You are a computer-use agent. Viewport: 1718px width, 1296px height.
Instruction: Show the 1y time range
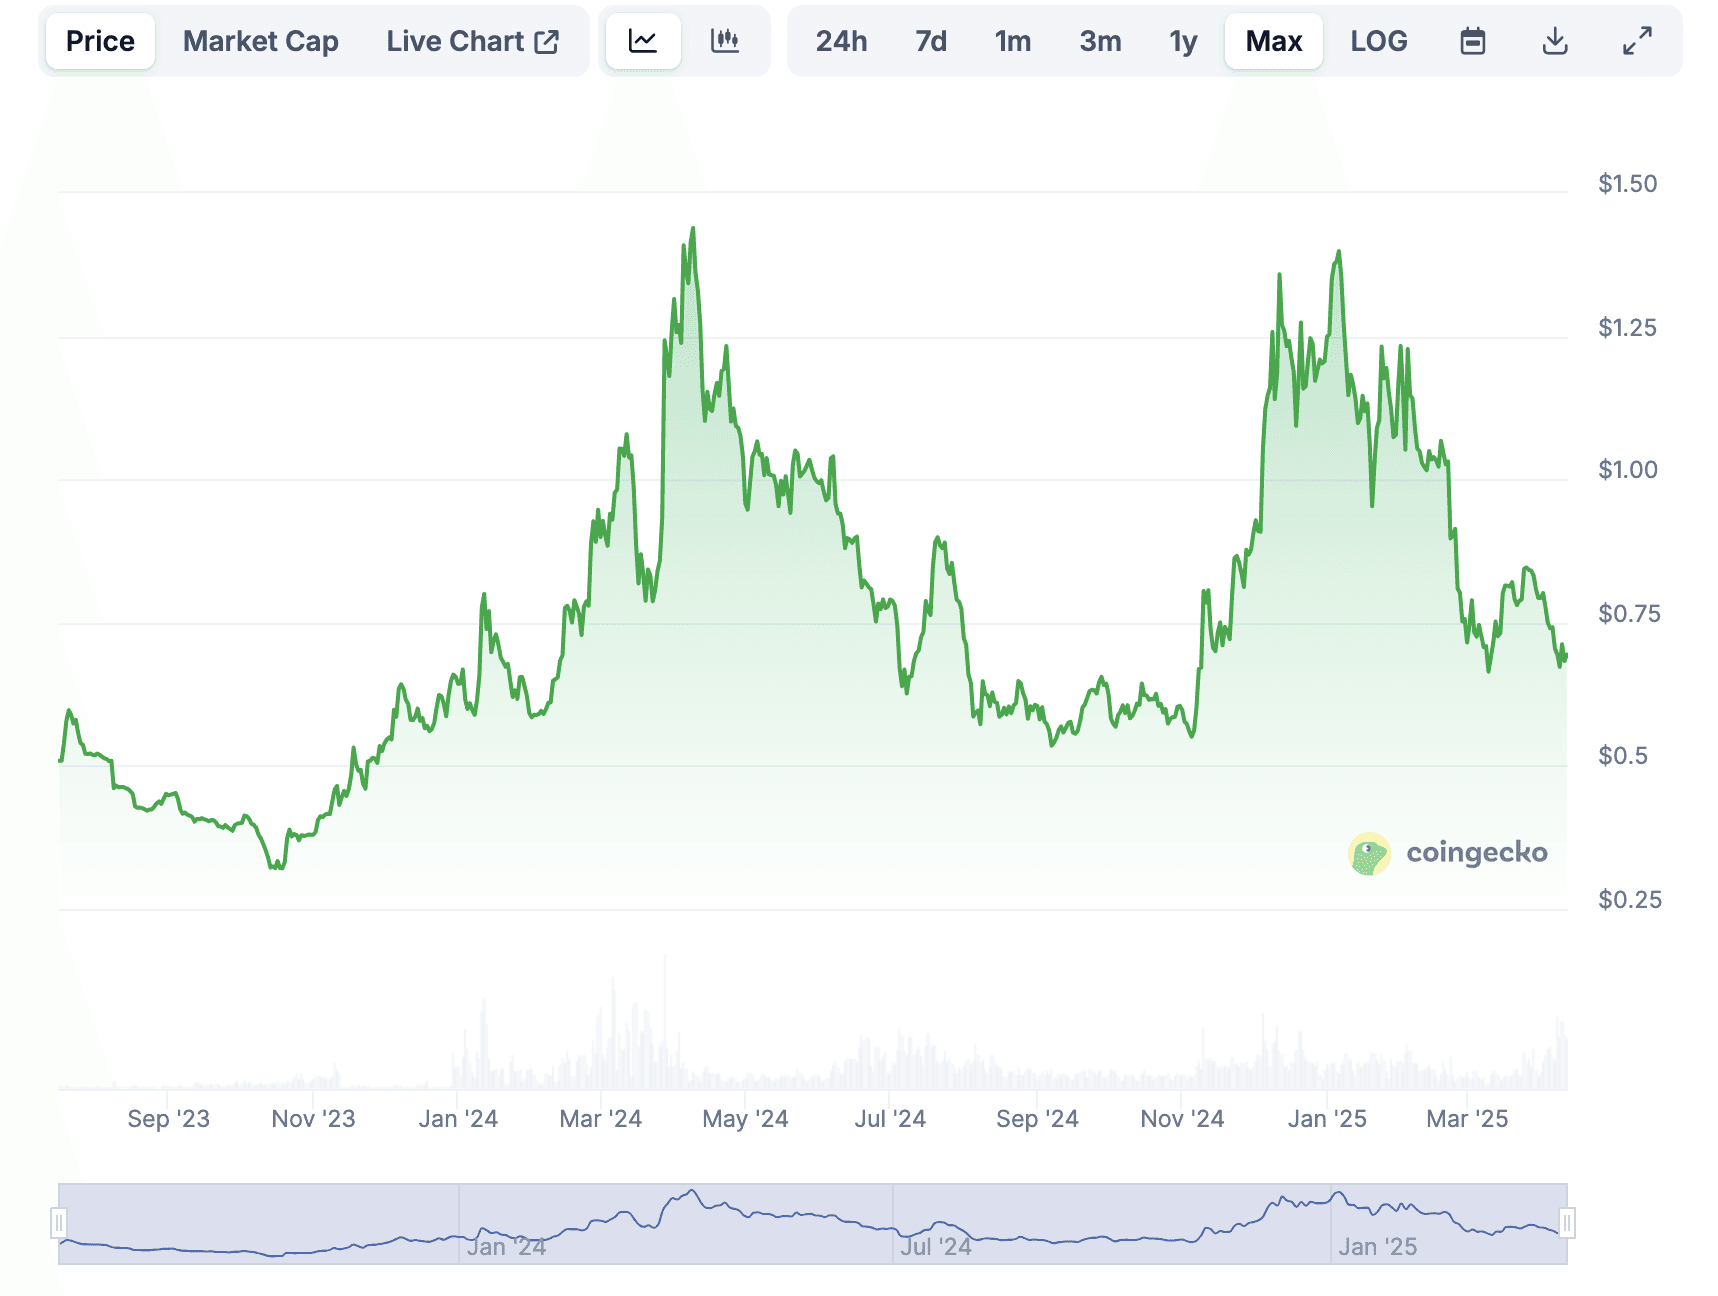(1183, 41)
